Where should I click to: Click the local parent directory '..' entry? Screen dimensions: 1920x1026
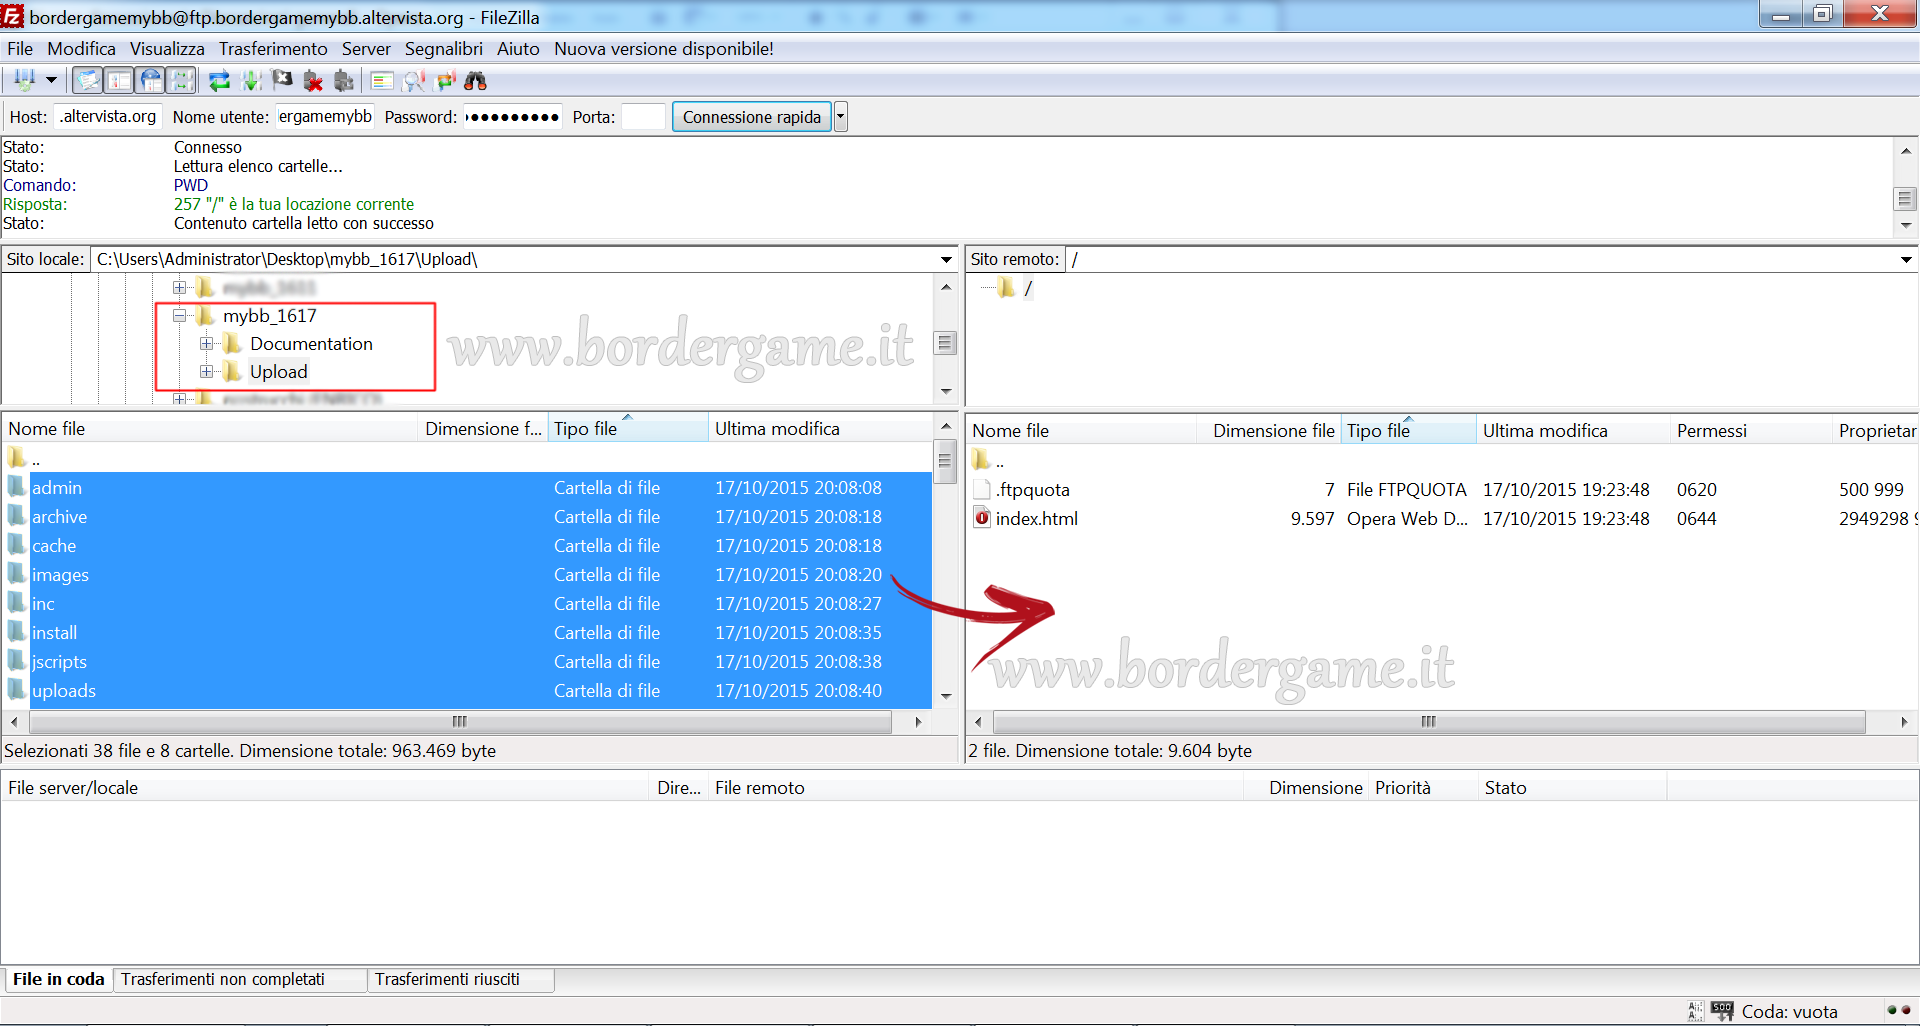tap(468, 459)
